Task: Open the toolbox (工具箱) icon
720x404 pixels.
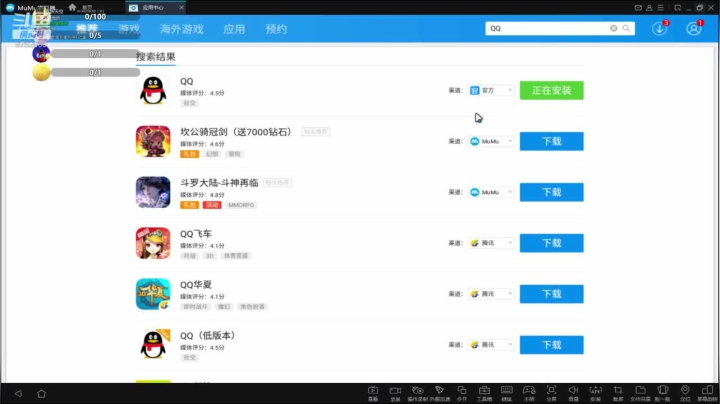Action: pyautogui.click(x=484, y=393)
